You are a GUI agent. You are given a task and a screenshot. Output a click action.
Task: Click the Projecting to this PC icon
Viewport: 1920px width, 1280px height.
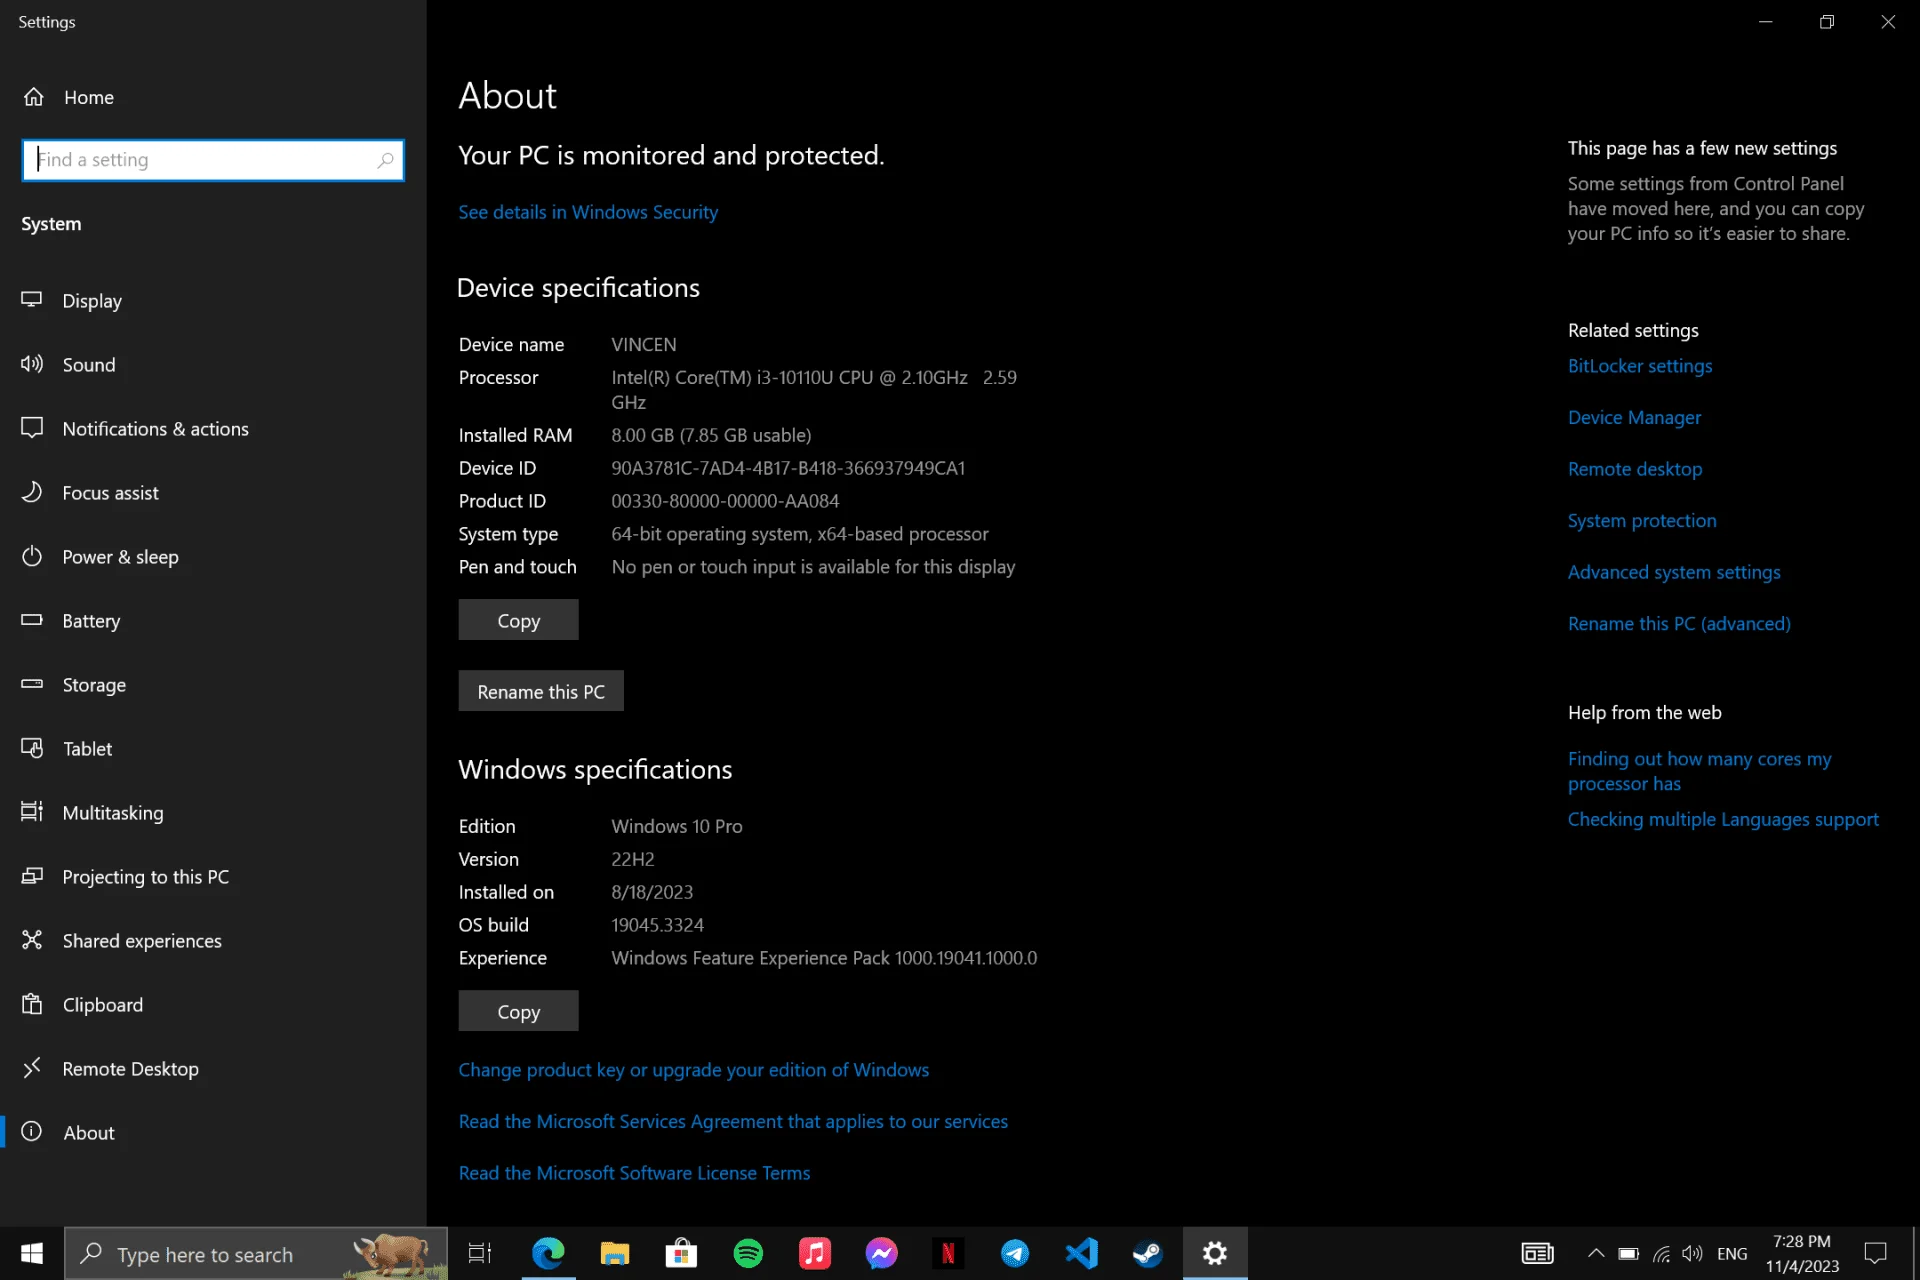32,876
